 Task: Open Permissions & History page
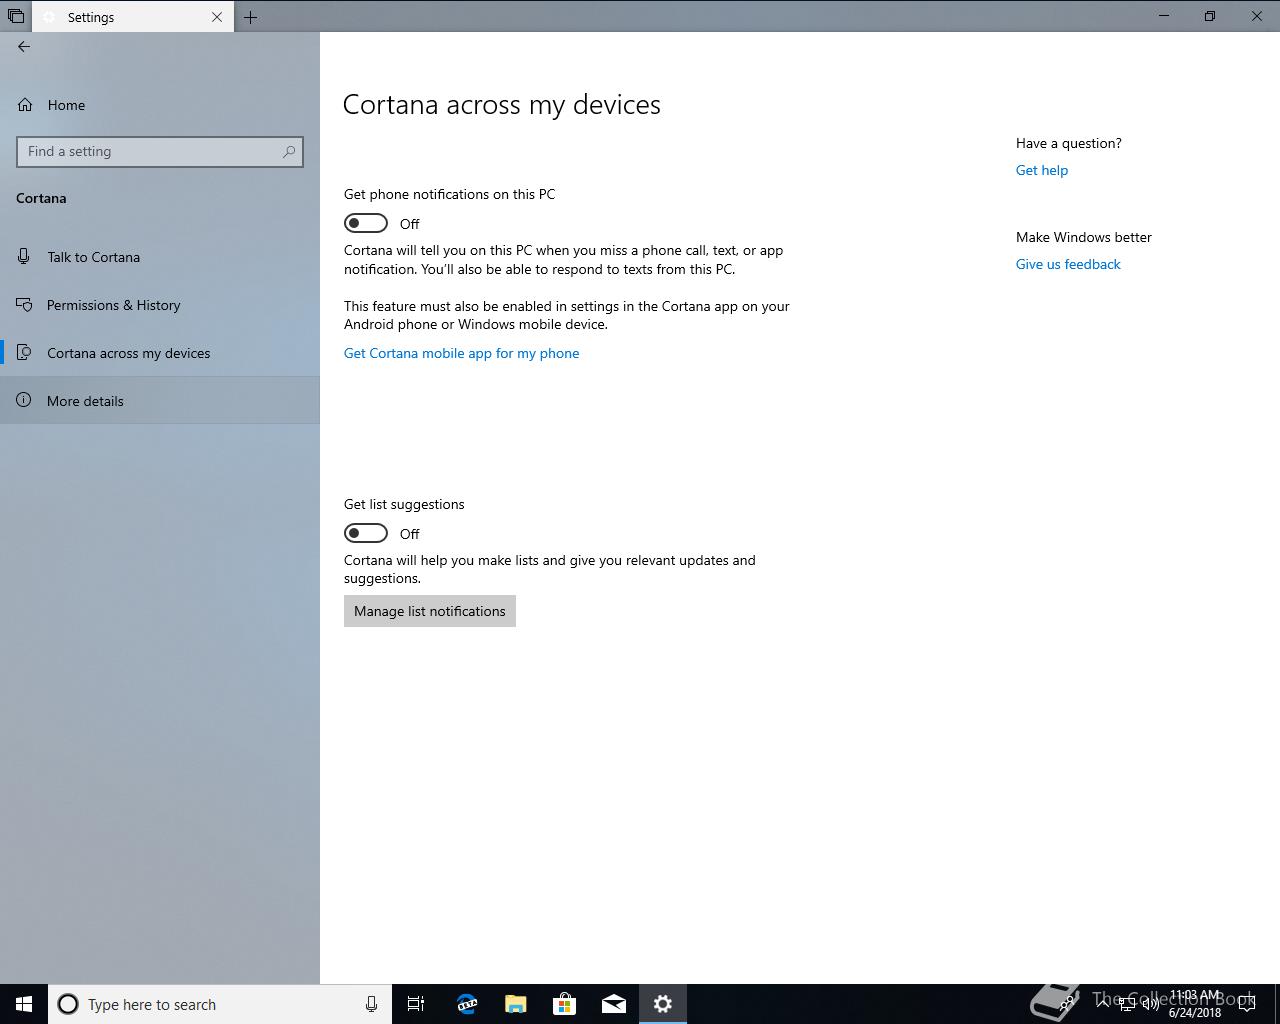click(x=160, y=305)
